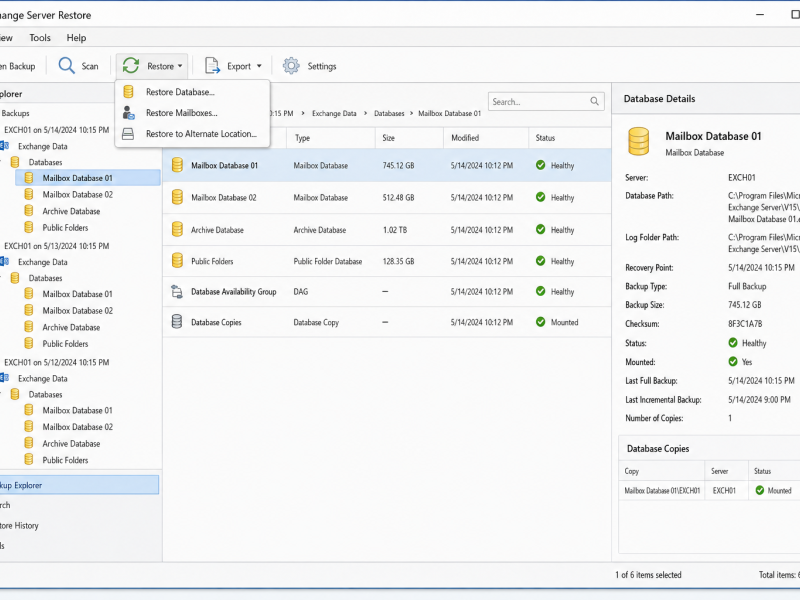Click the Databases folder icon under 5/14/2024 backup
800x600 pixels.
coord(15,162)
